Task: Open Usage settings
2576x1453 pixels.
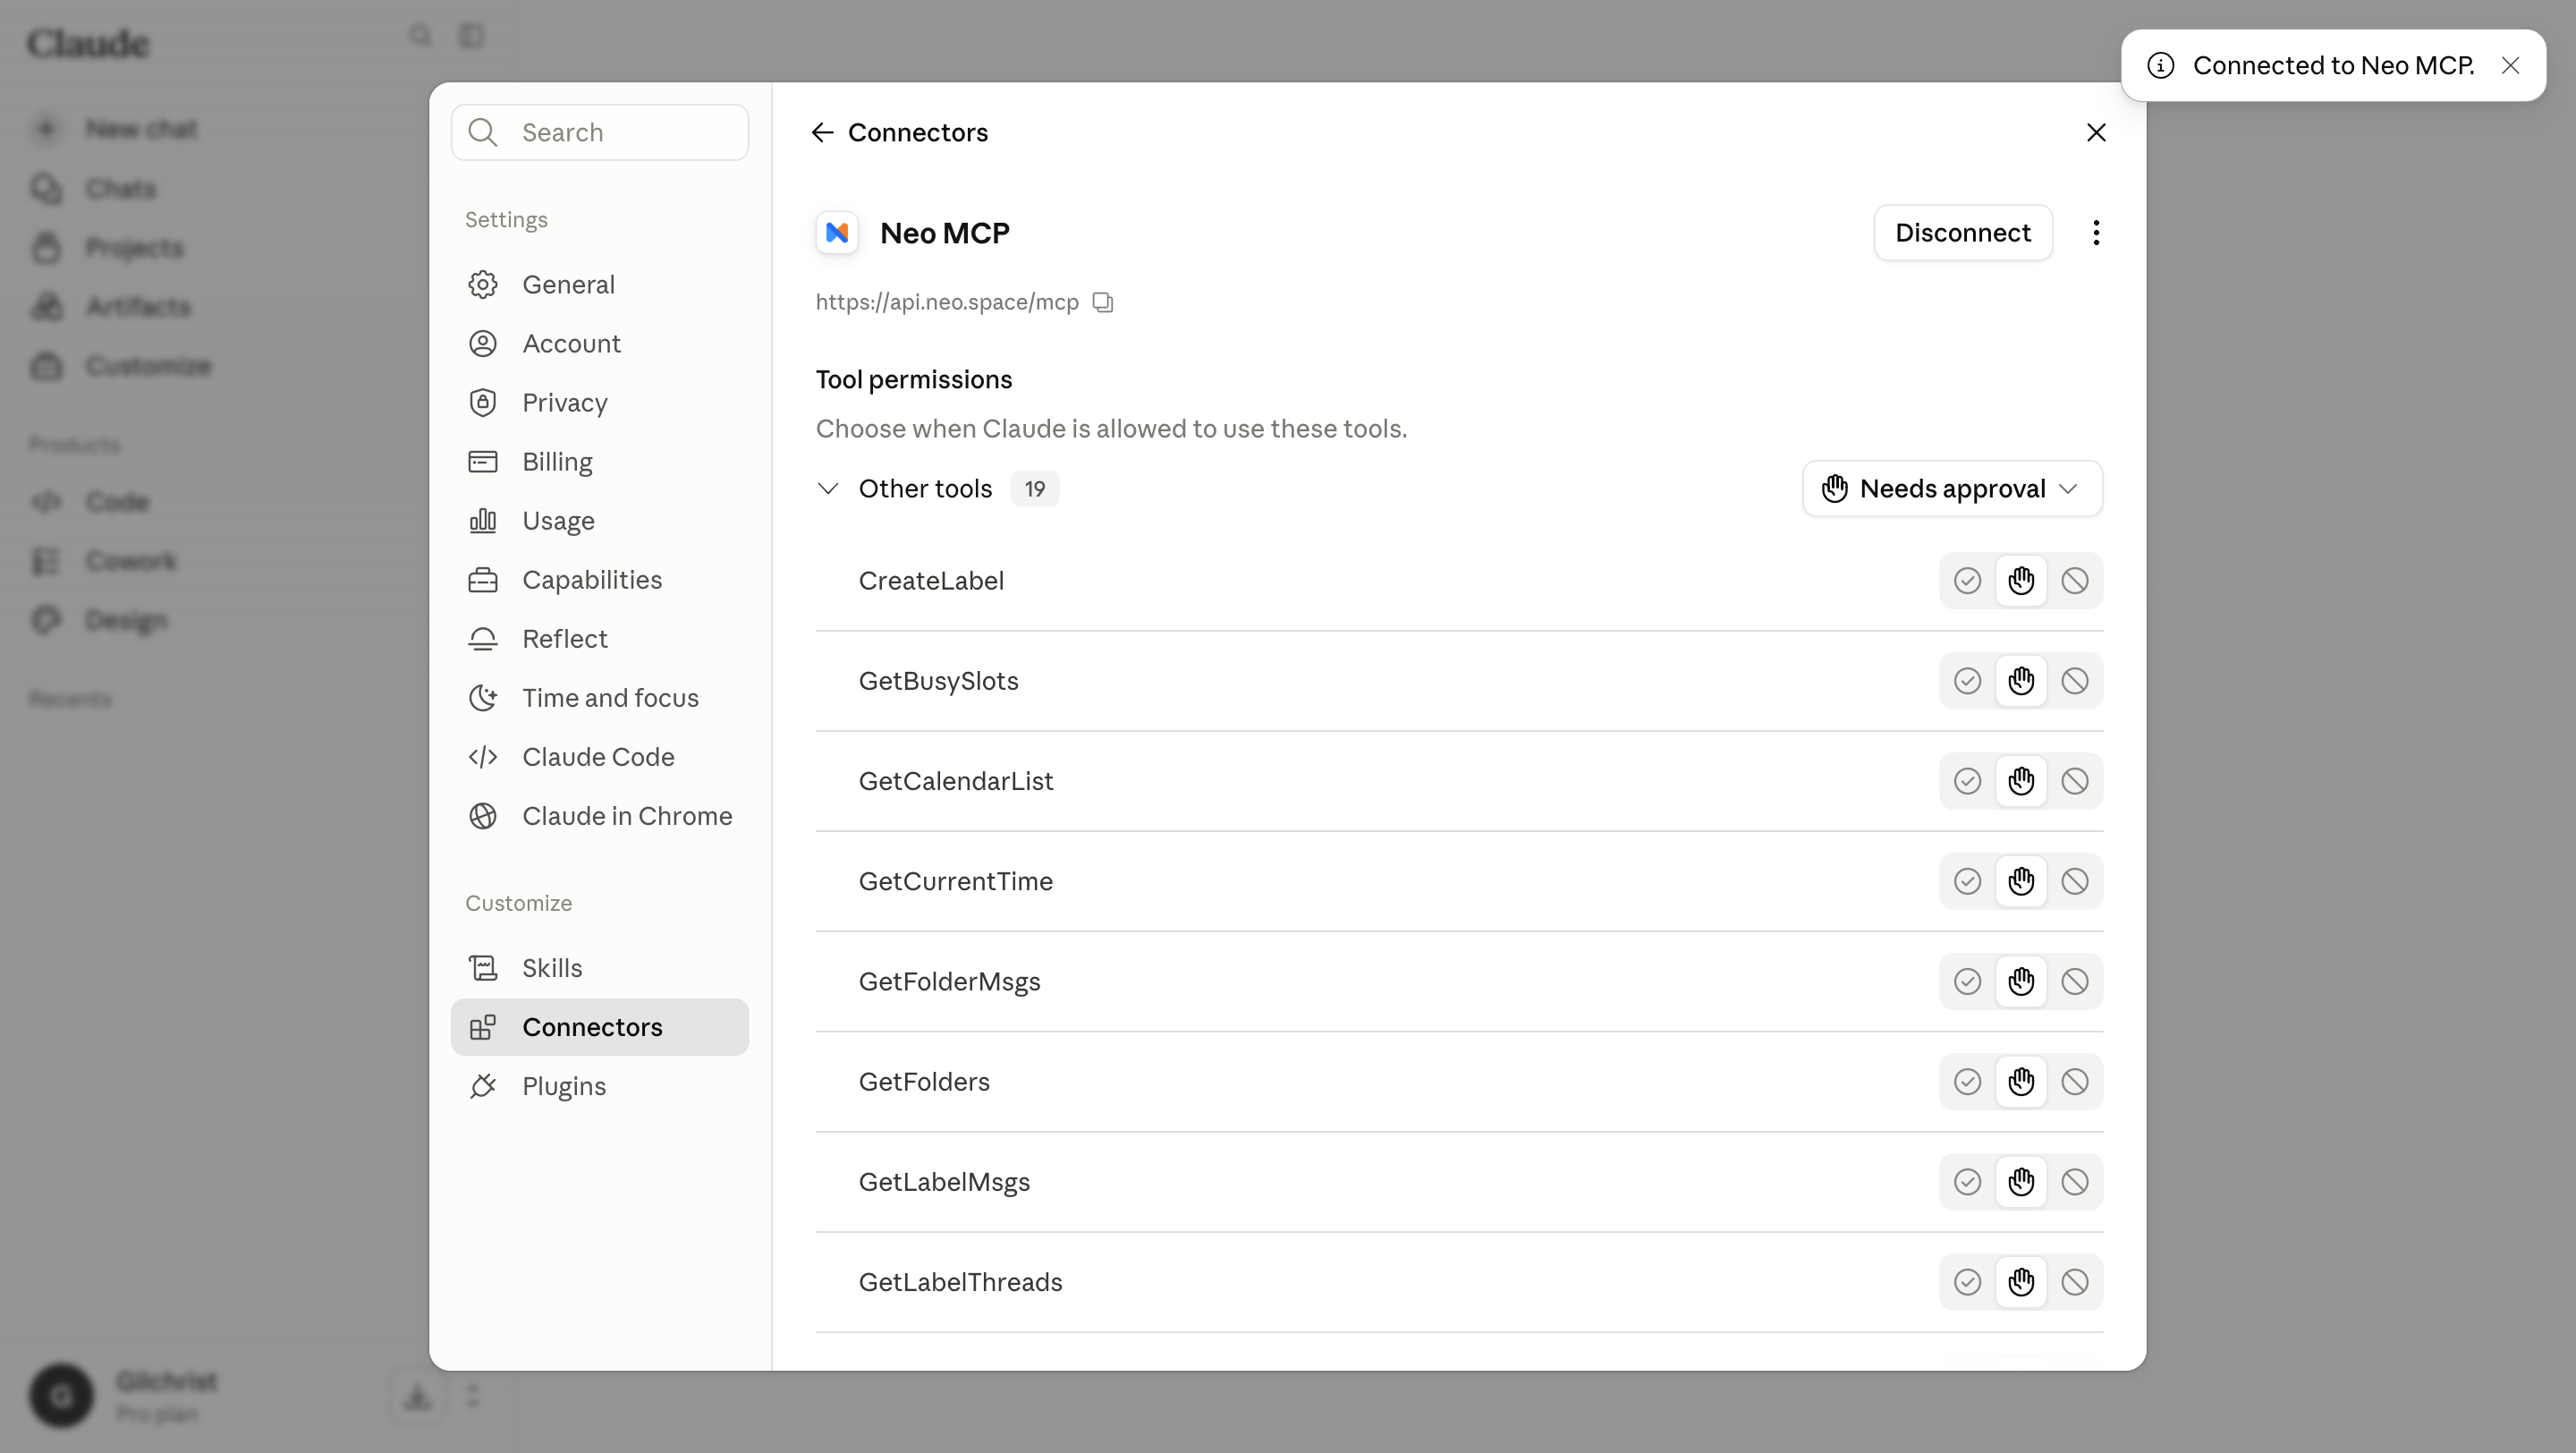Action: 600,521
